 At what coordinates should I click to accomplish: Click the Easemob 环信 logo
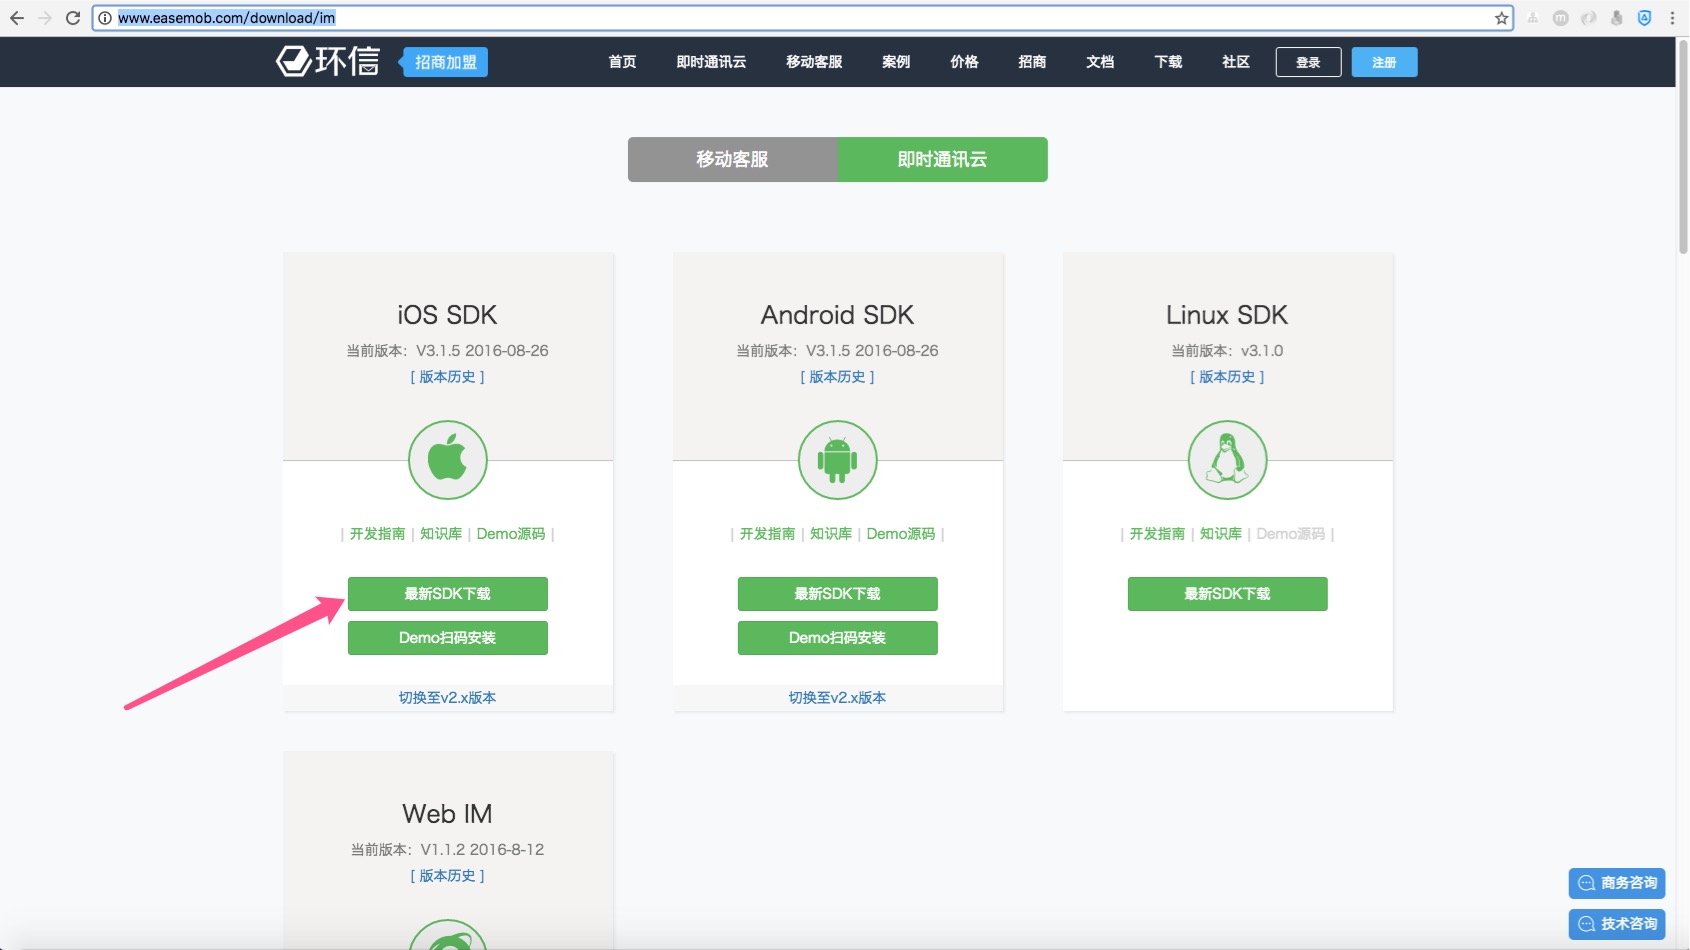[328, 62]
